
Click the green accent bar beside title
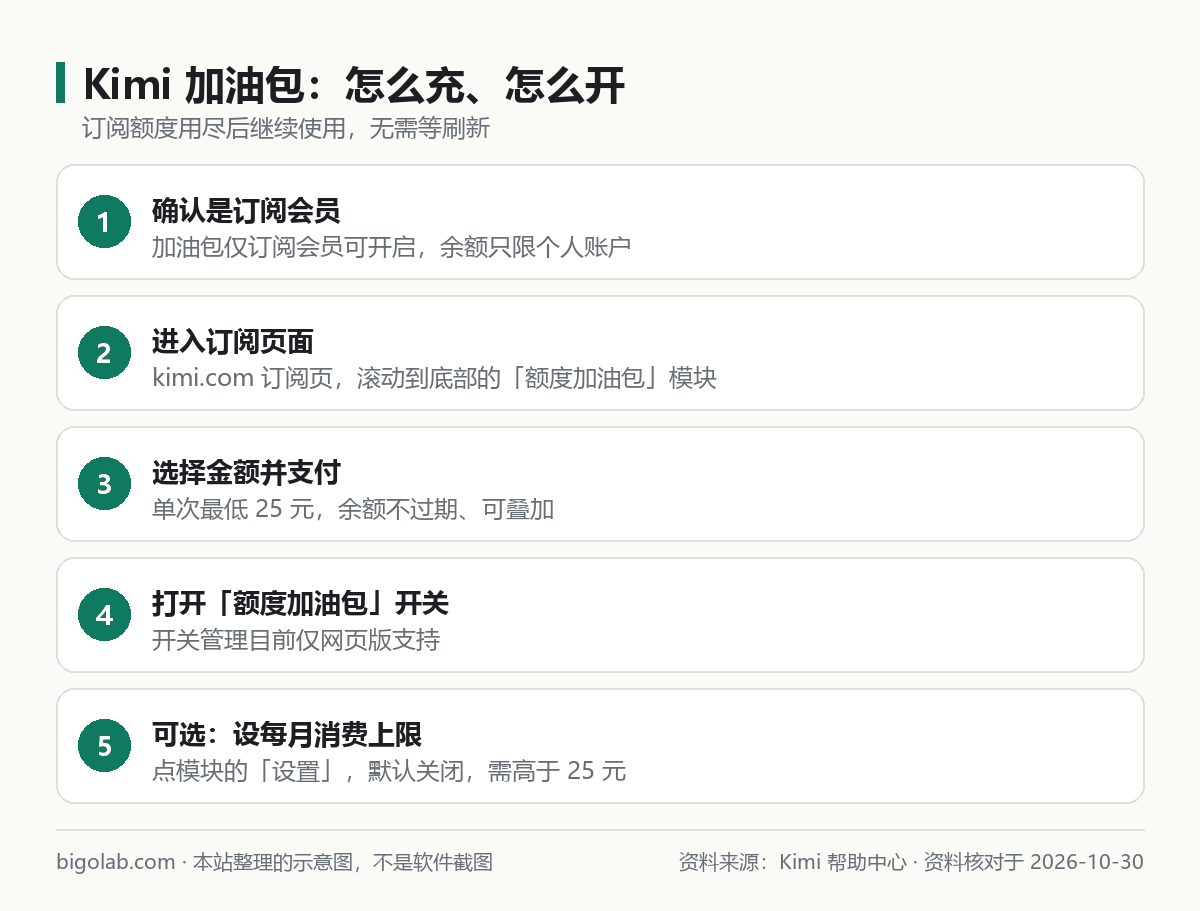pos(60,83)
